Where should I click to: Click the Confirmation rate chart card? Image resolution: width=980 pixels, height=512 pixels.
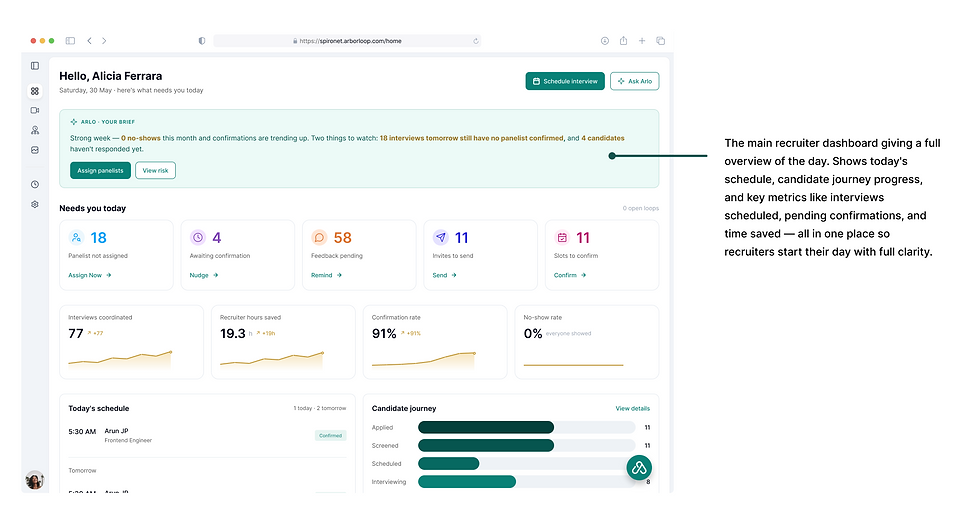pyautogui.click(x=435, y=342)
